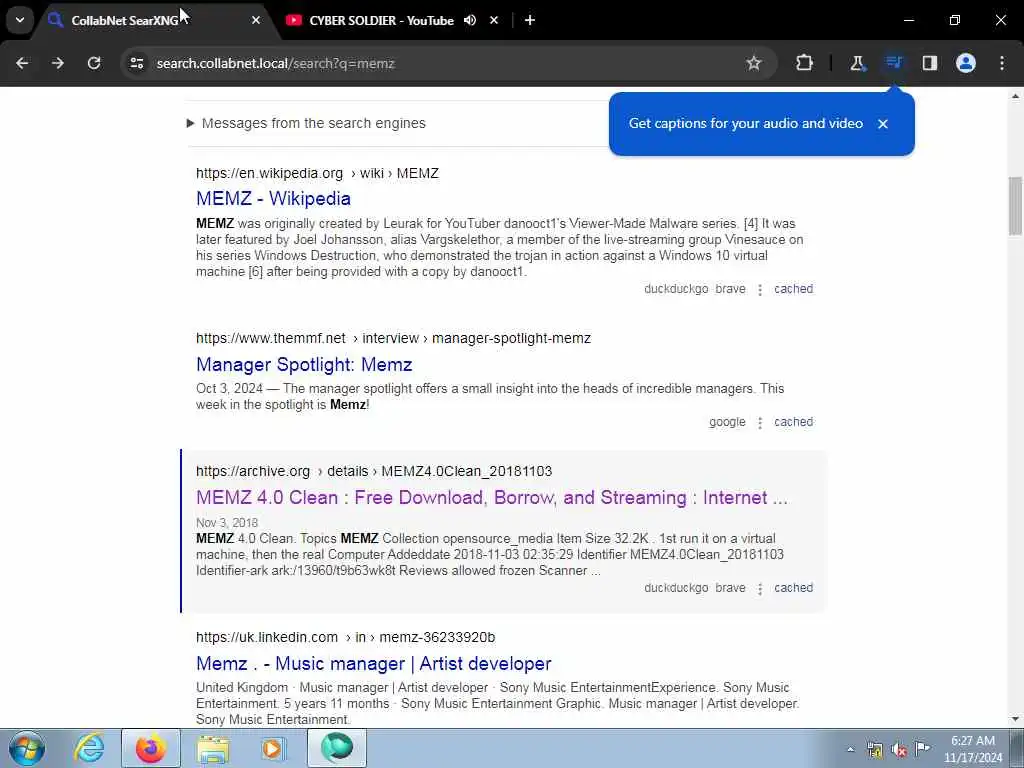Click the page vertical scrollbar thumb

(x=1015, y=206)
